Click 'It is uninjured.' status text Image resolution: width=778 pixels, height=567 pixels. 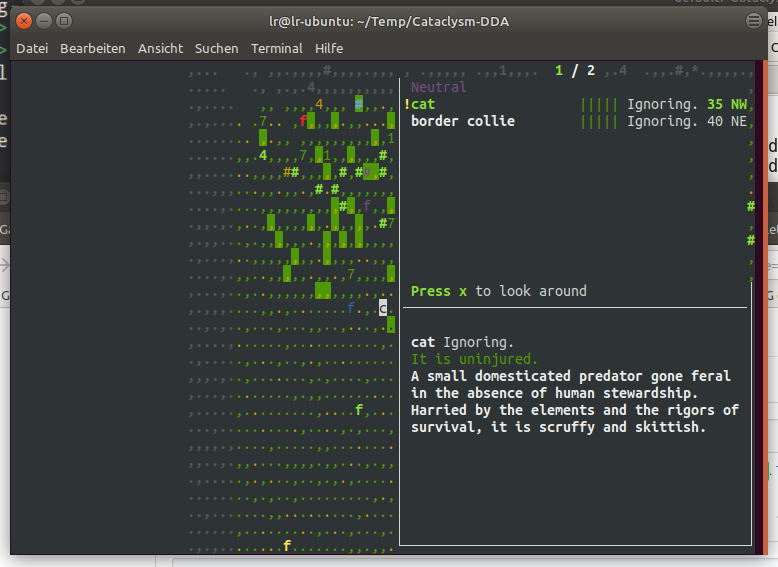pos(474,359)
